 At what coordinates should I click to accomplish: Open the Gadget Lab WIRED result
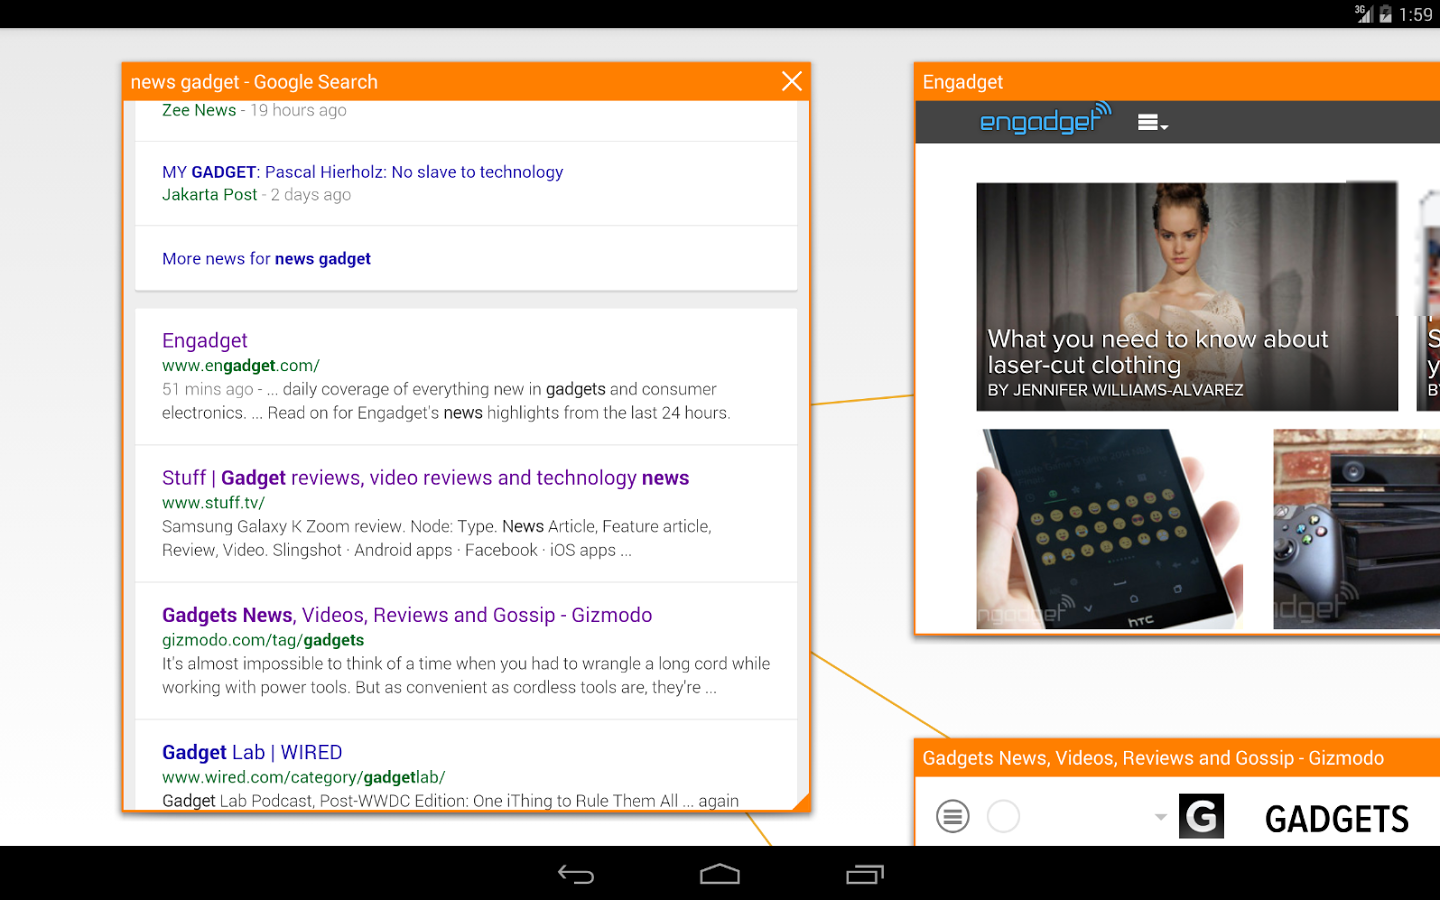[x=252, y=752]
